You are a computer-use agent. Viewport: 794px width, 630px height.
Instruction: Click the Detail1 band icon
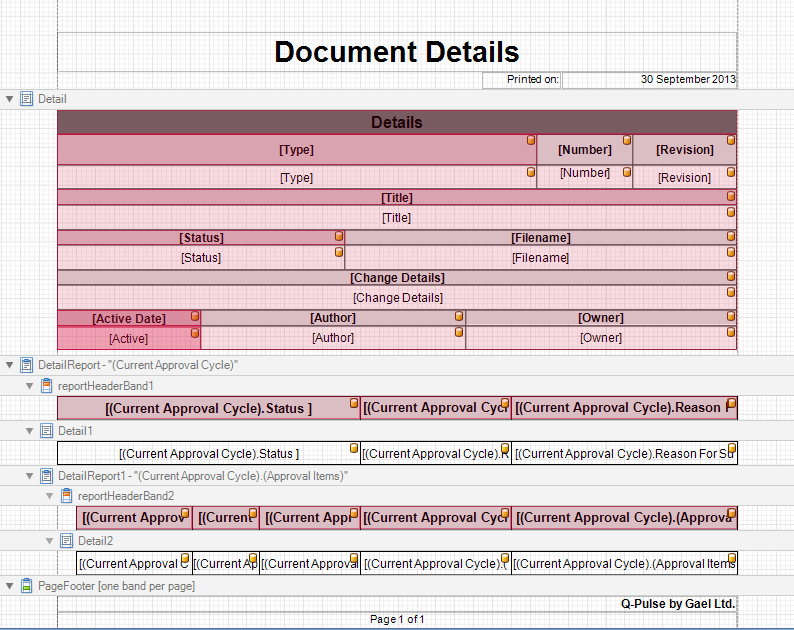46,431
